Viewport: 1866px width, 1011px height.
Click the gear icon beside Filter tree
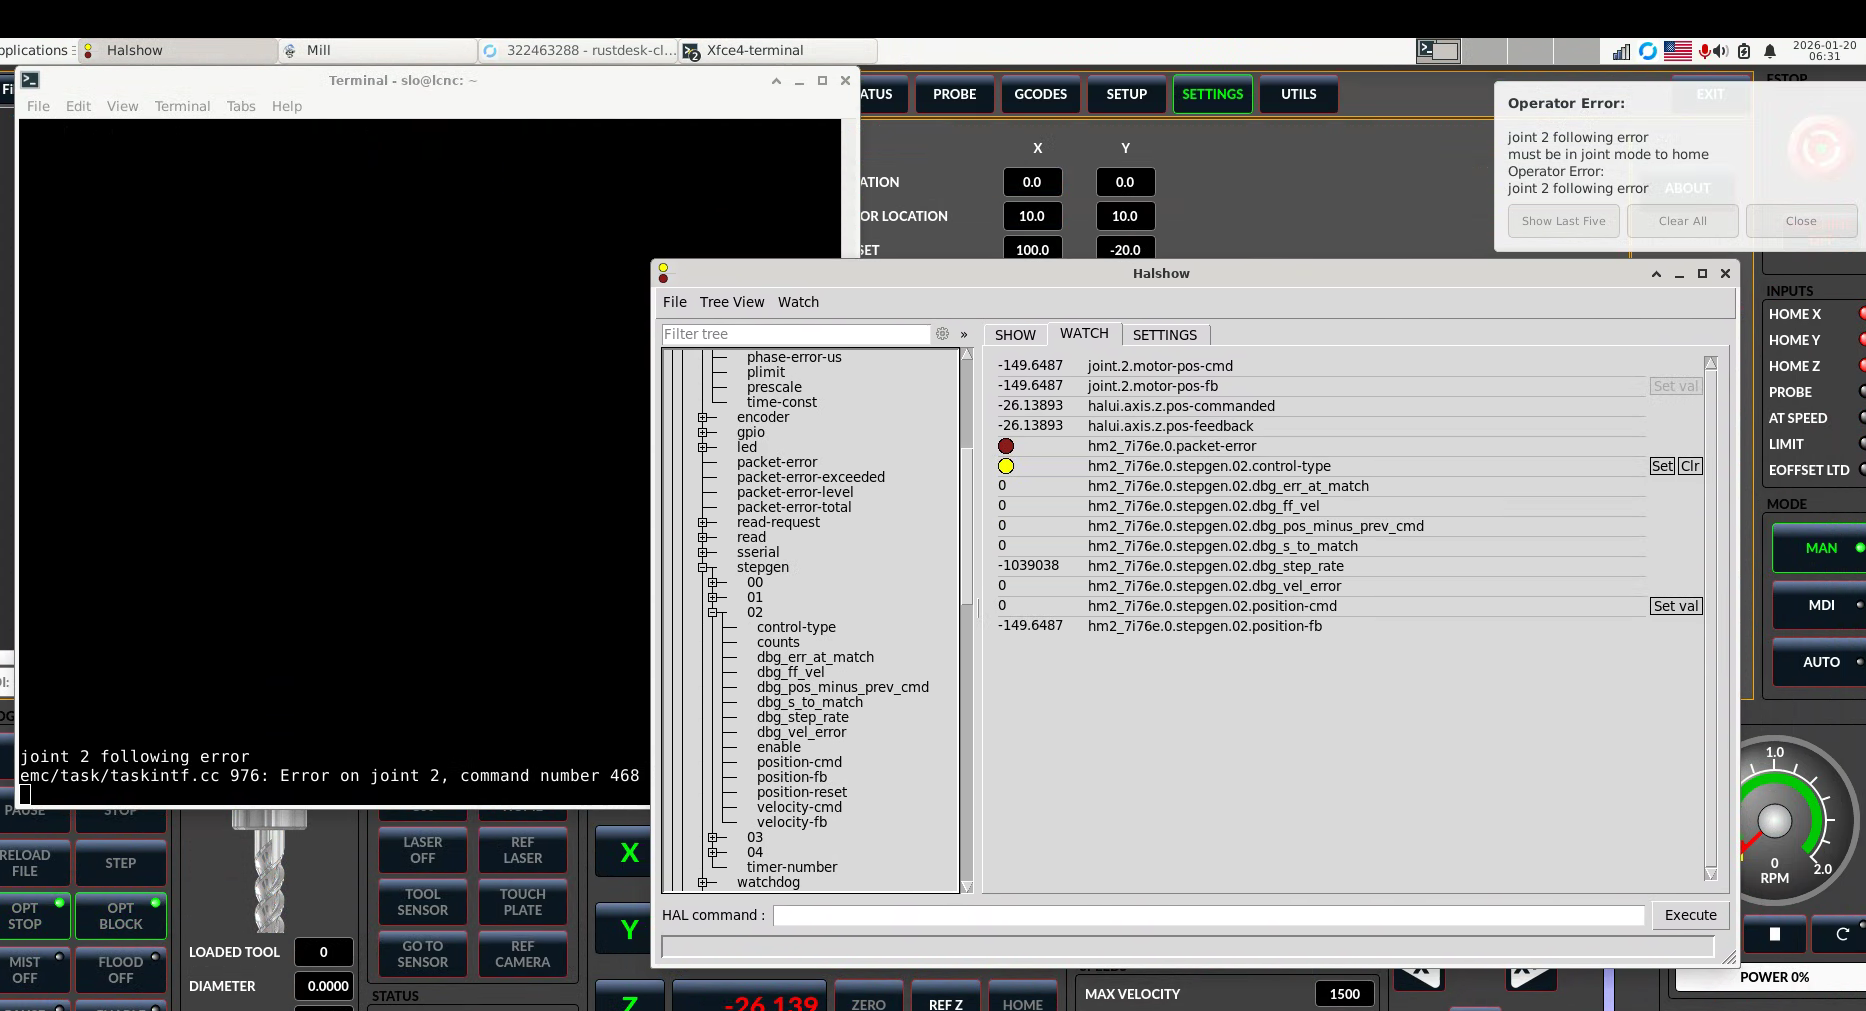942,334
